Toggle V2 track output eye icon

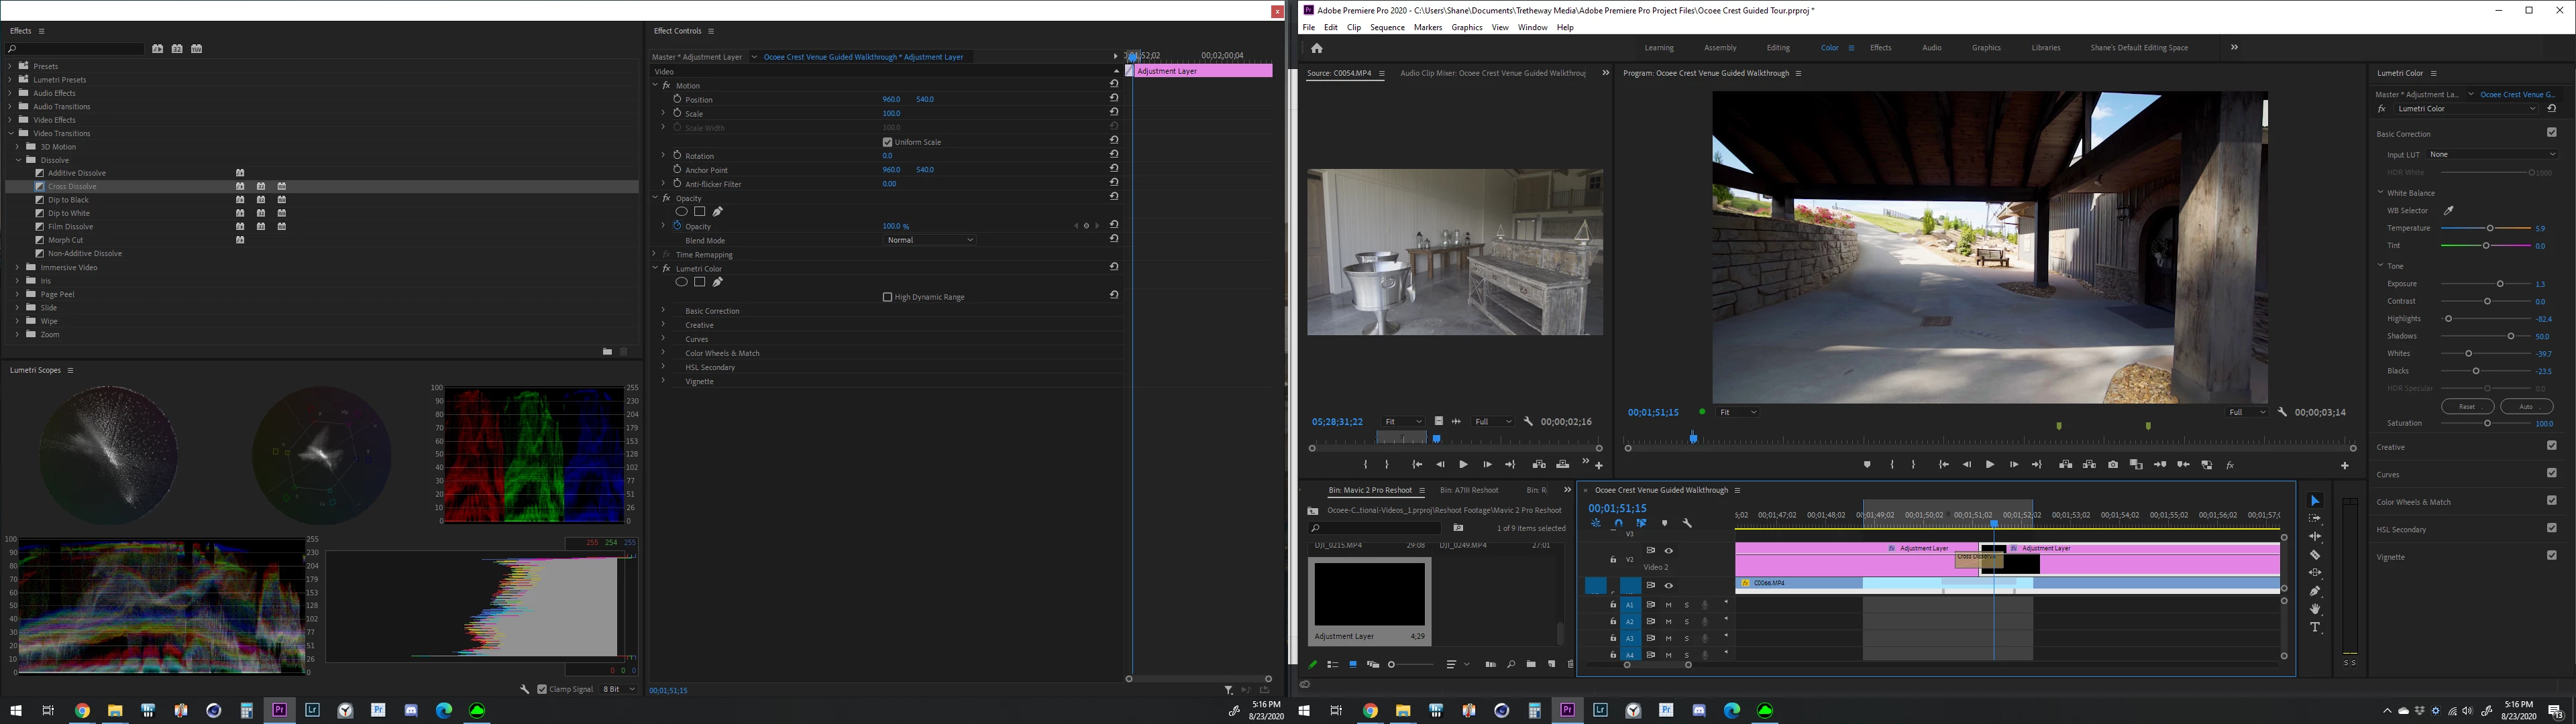1668,551
